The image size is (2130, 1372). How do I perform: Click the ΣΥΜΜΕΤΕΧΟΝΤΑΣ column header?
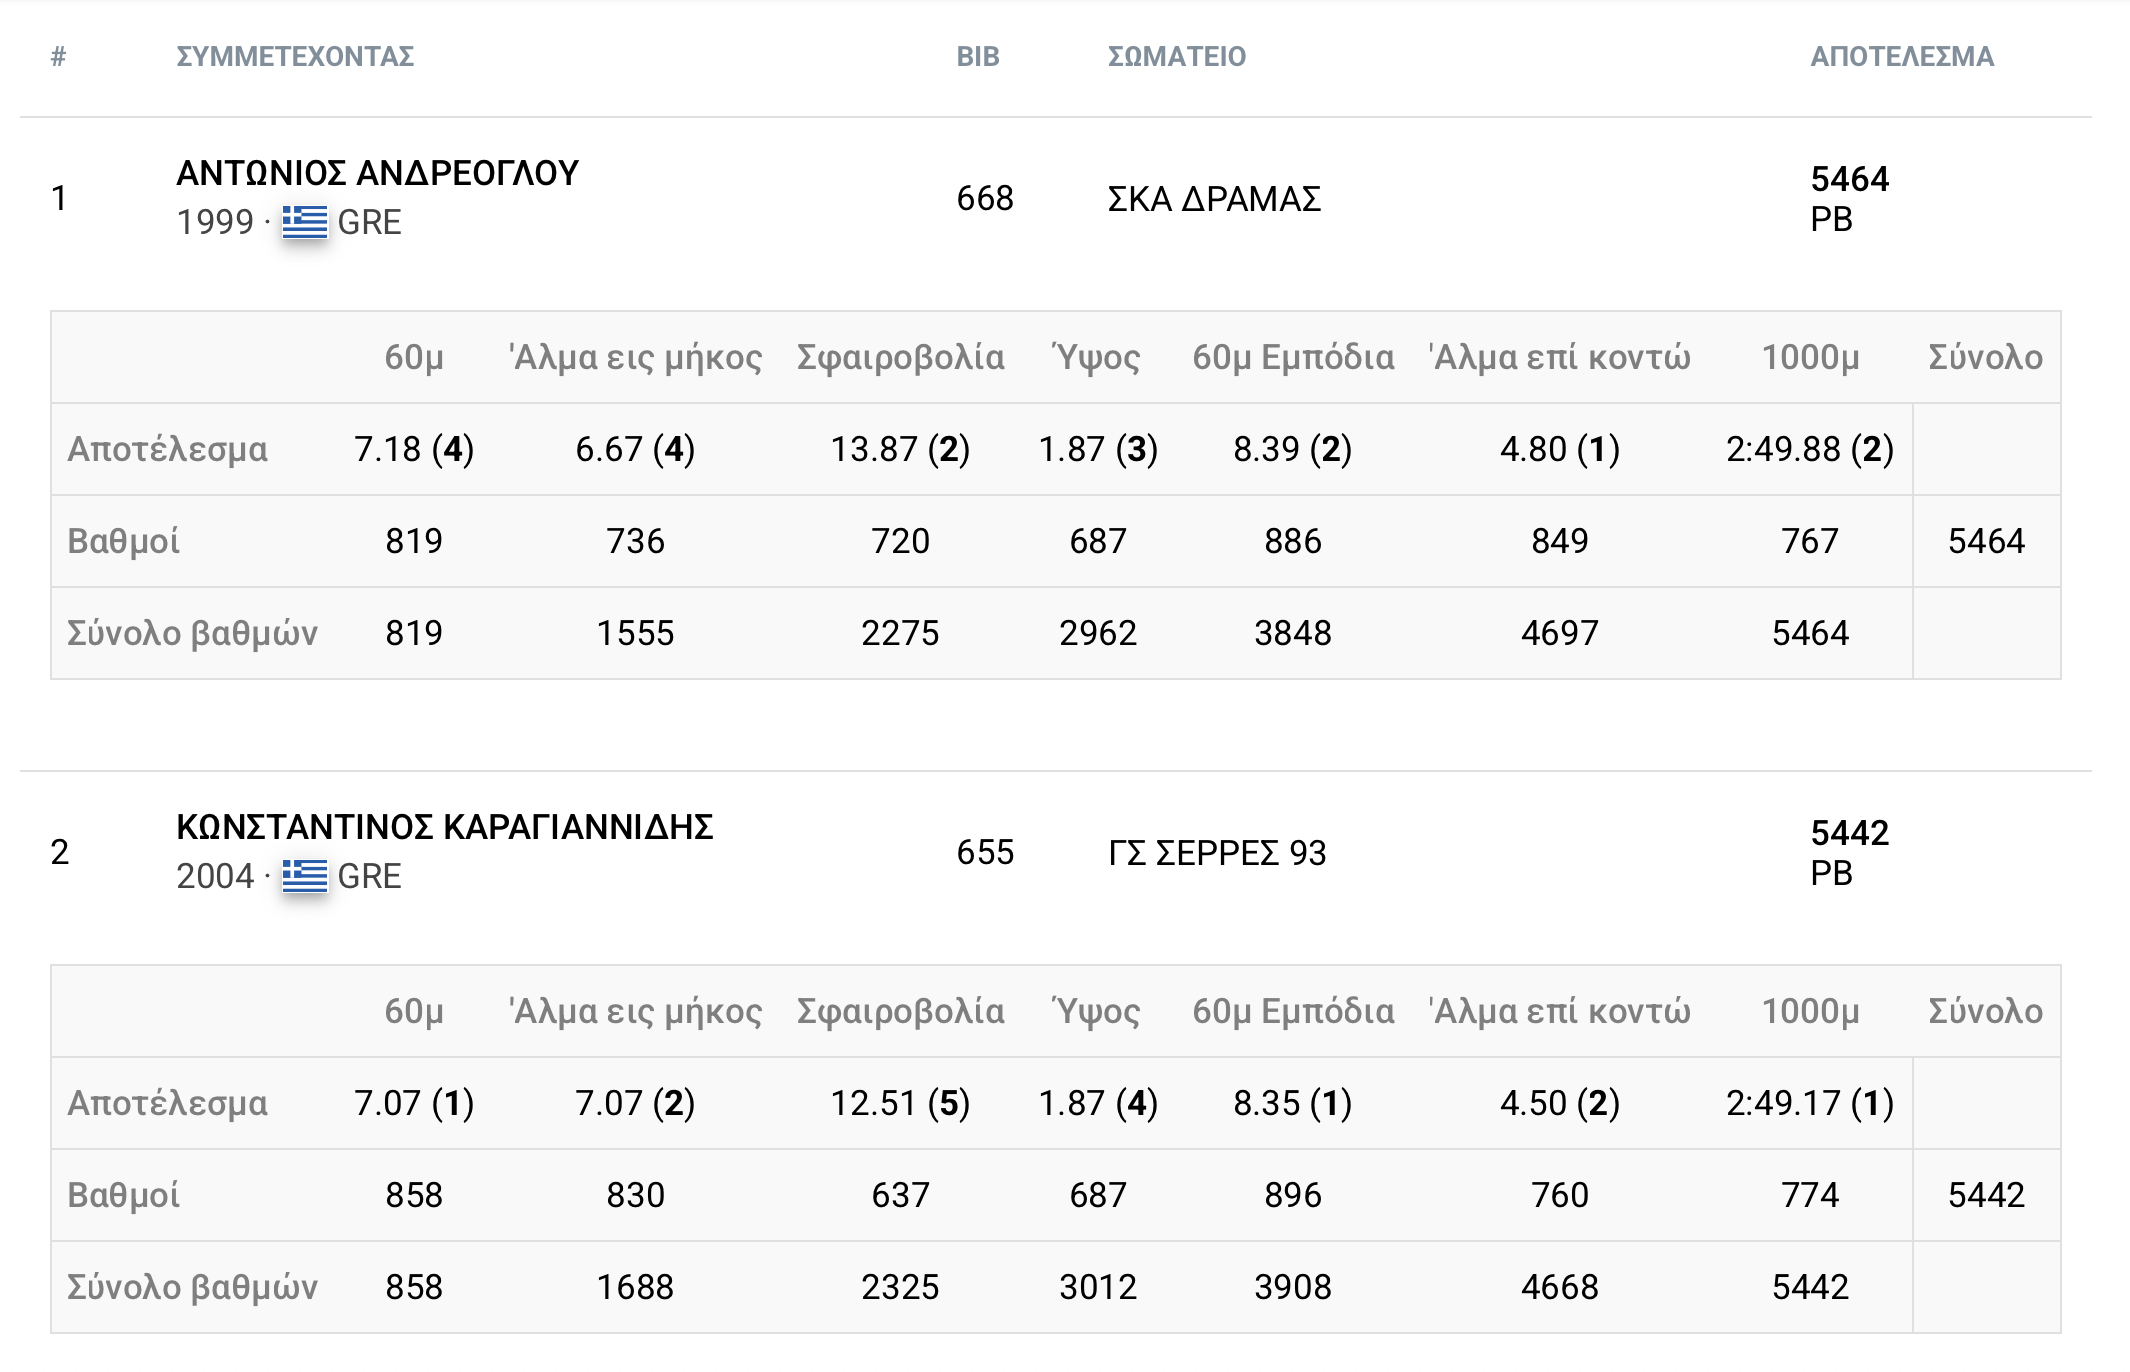[295, 56]
